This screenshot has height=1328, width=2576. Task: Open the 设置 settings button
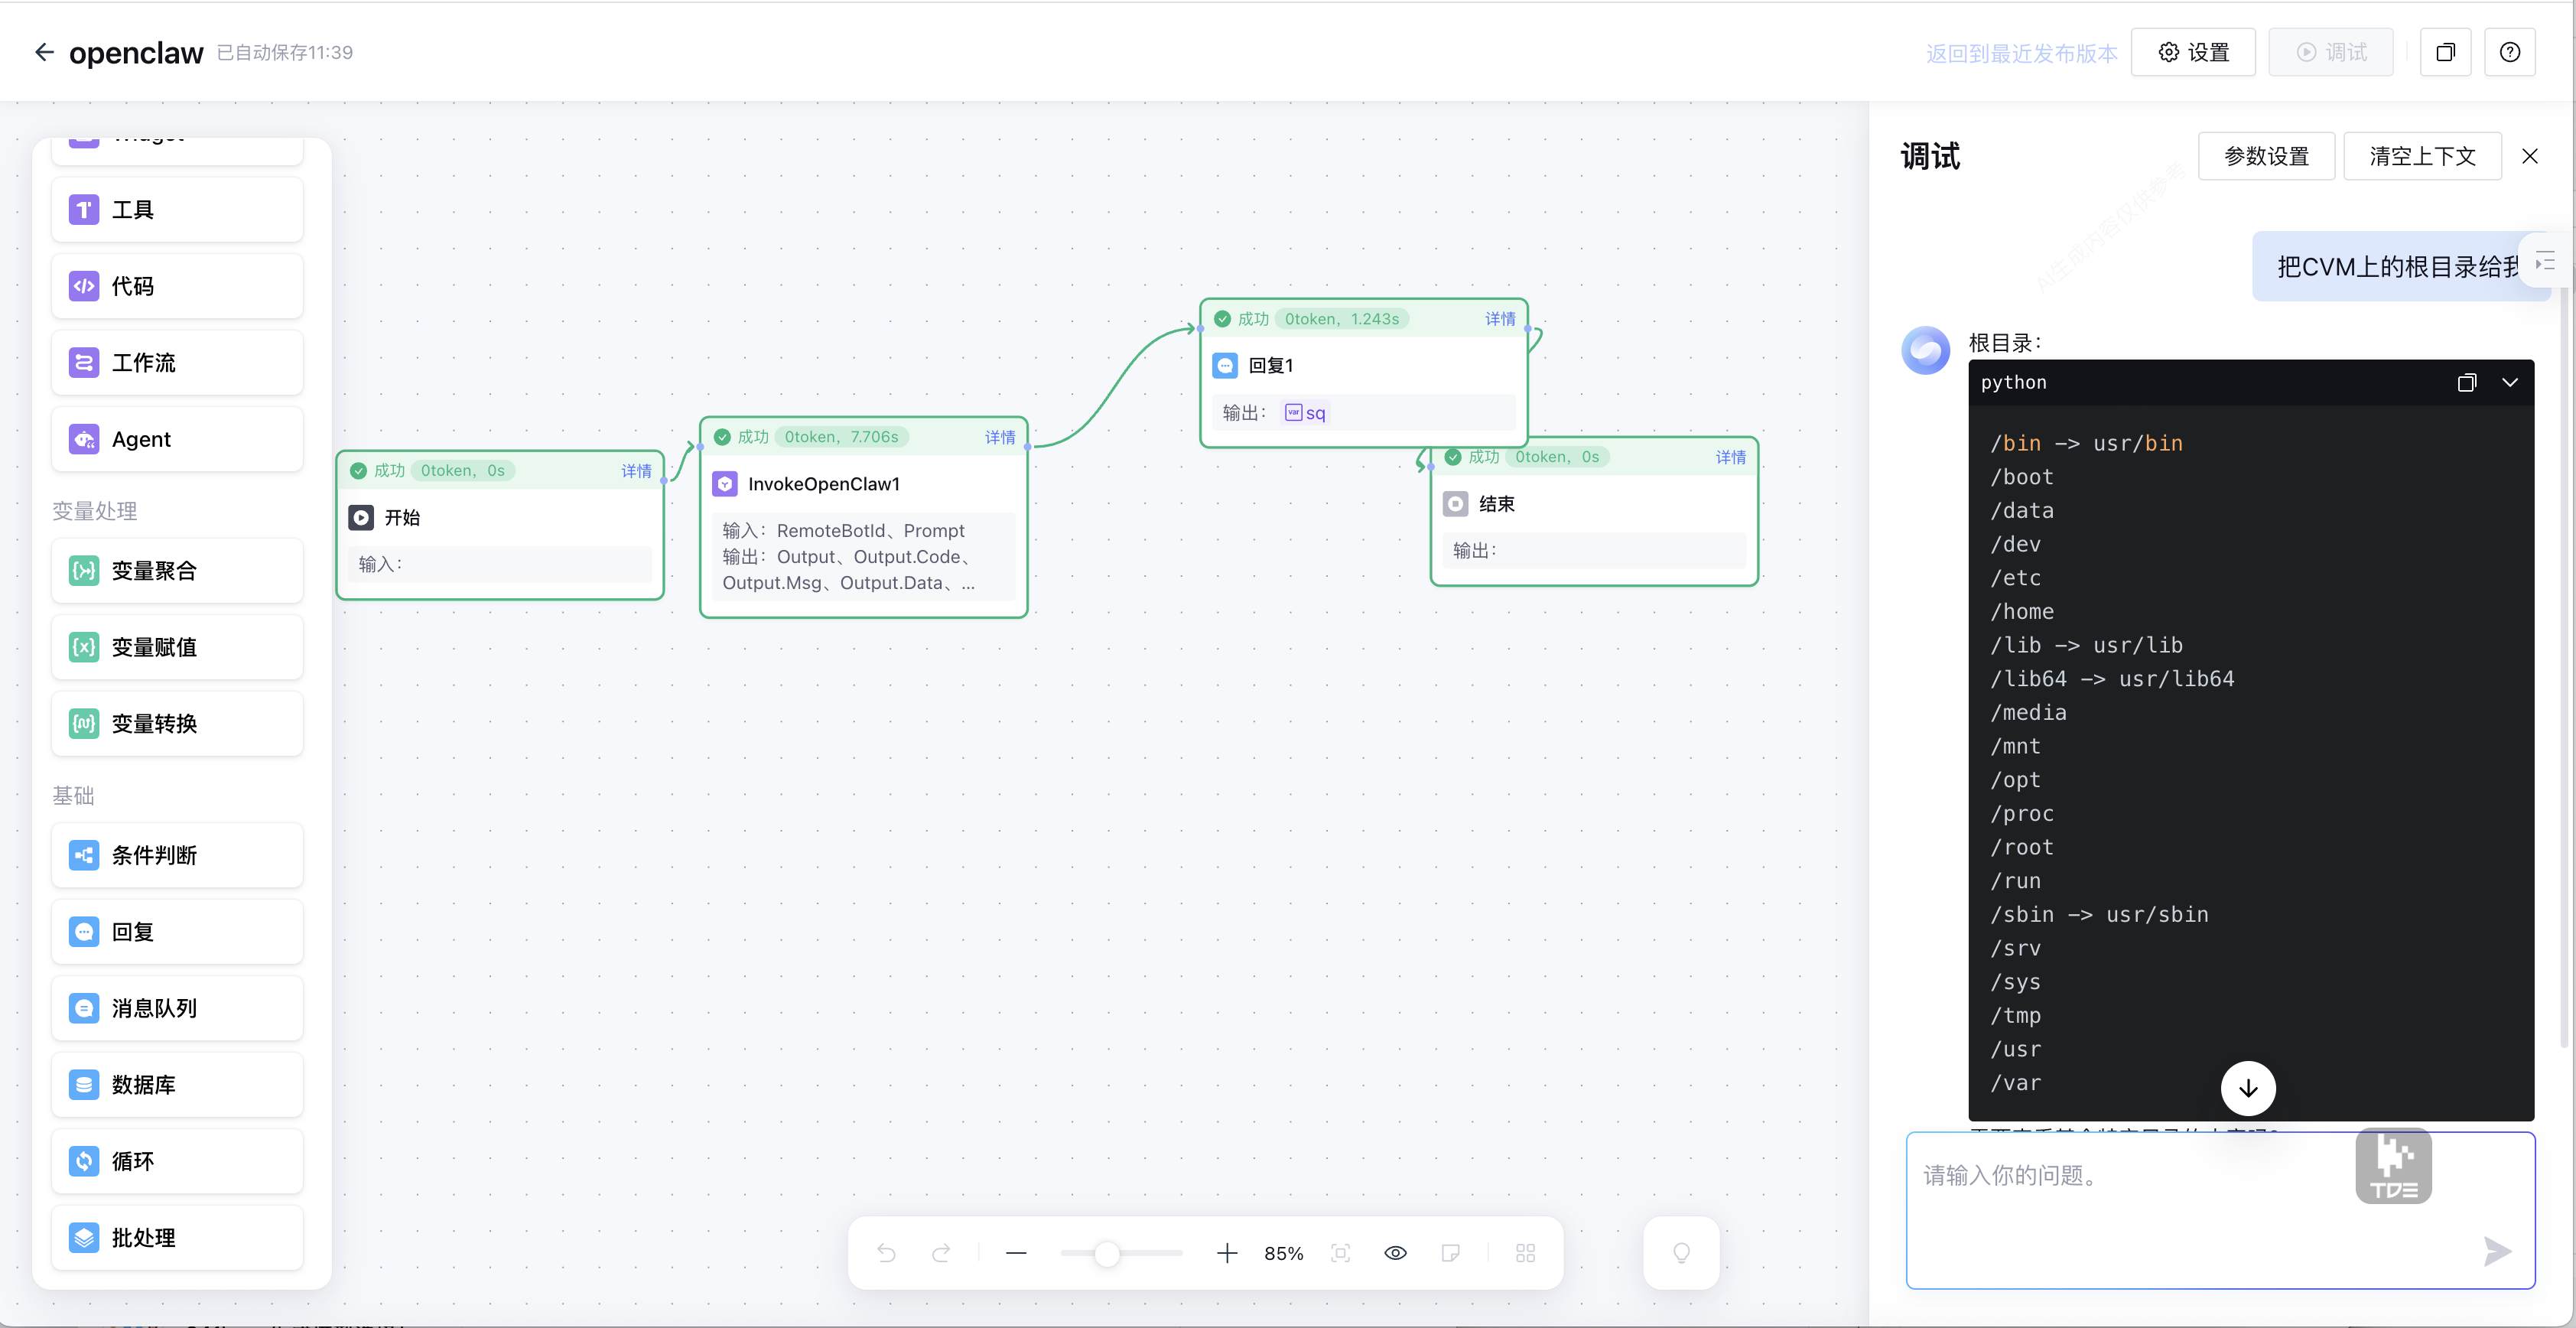click(2193, 52)
